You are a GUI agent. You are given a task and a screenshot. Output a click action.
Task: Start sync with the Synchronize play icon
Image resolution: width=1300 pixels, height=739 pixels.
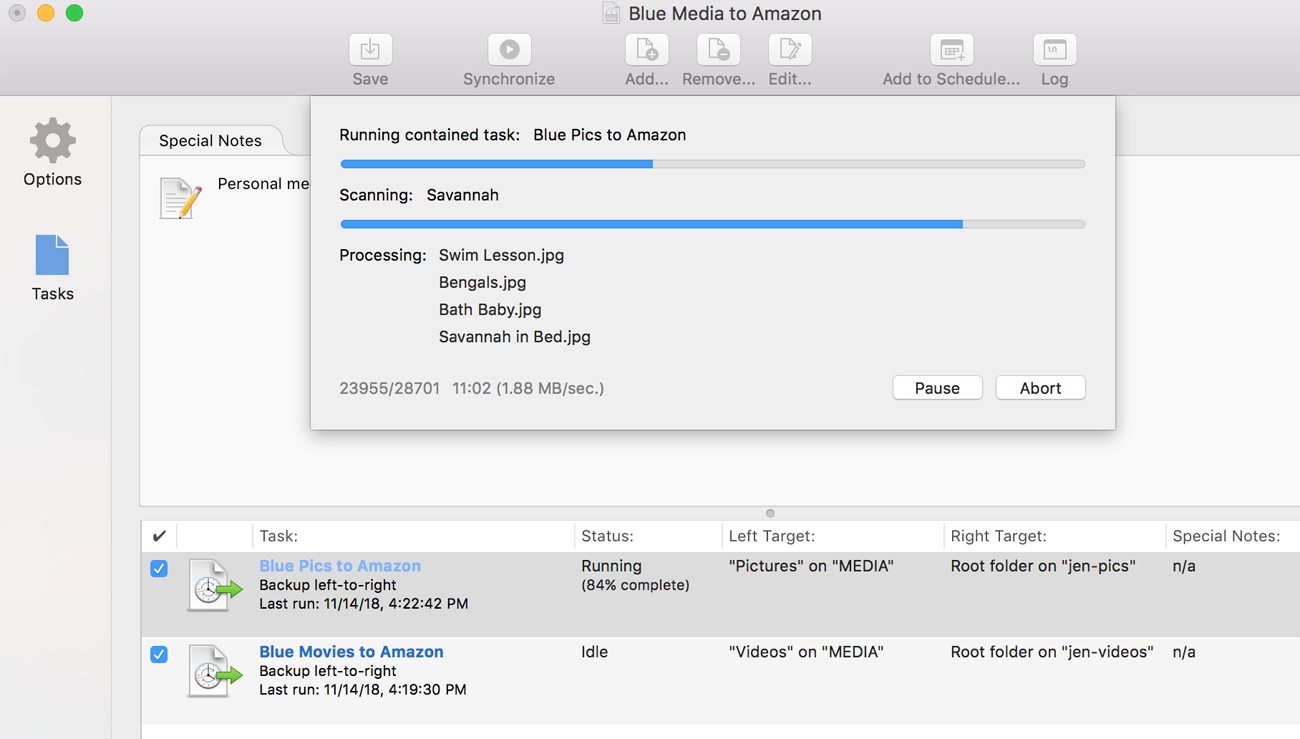509,49
